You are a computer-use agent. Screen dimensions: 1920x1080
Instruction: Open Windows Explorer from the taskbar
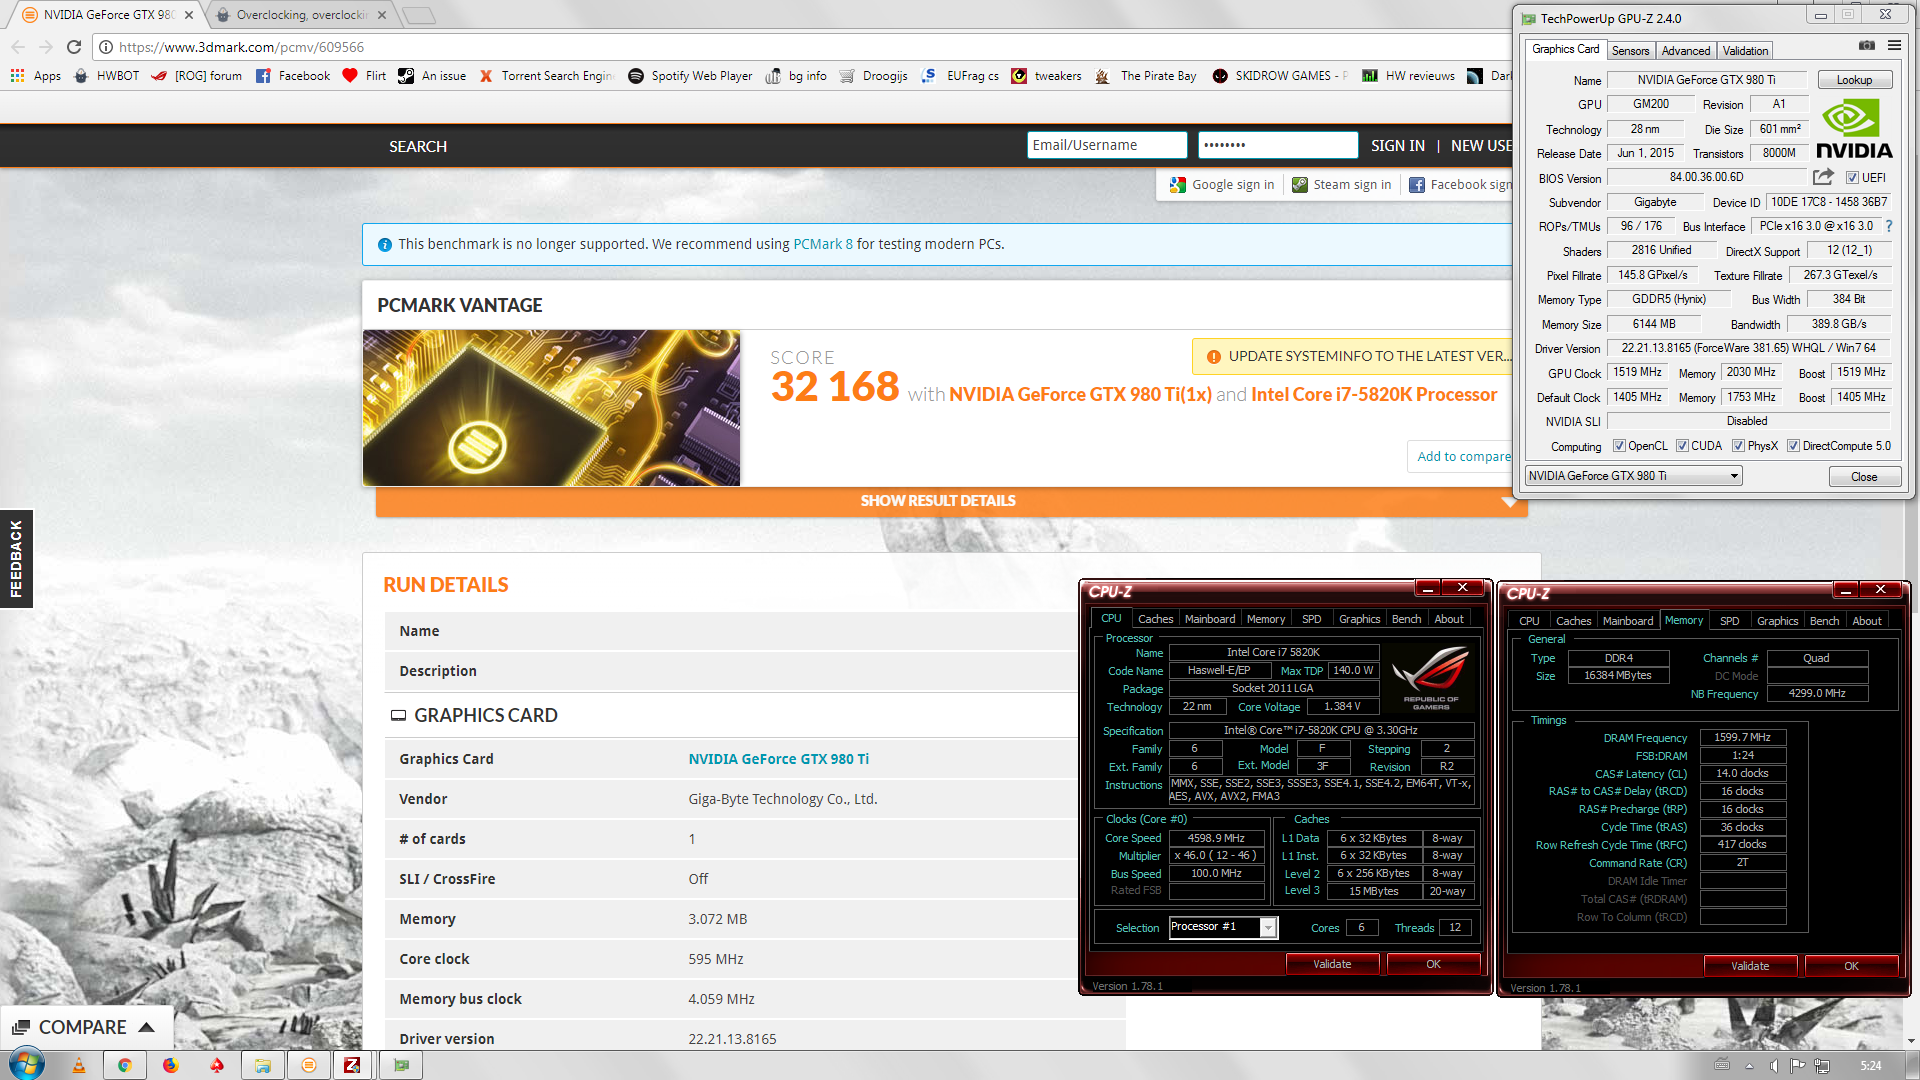pyautogui.click(x=263, y=1066)
